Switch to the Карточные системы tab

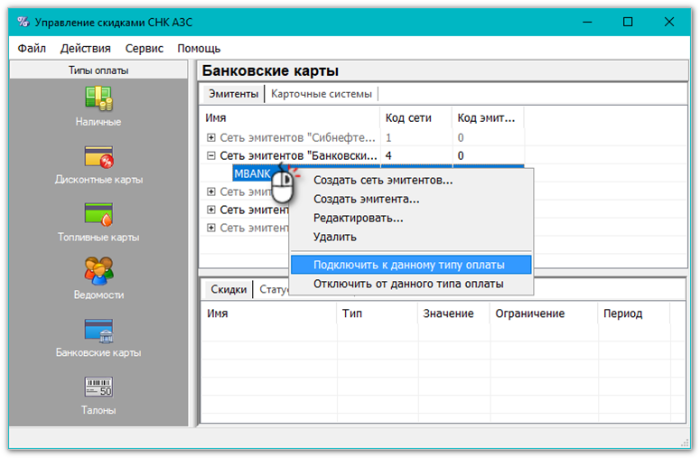pyautogui.click(x=321, y=94)
